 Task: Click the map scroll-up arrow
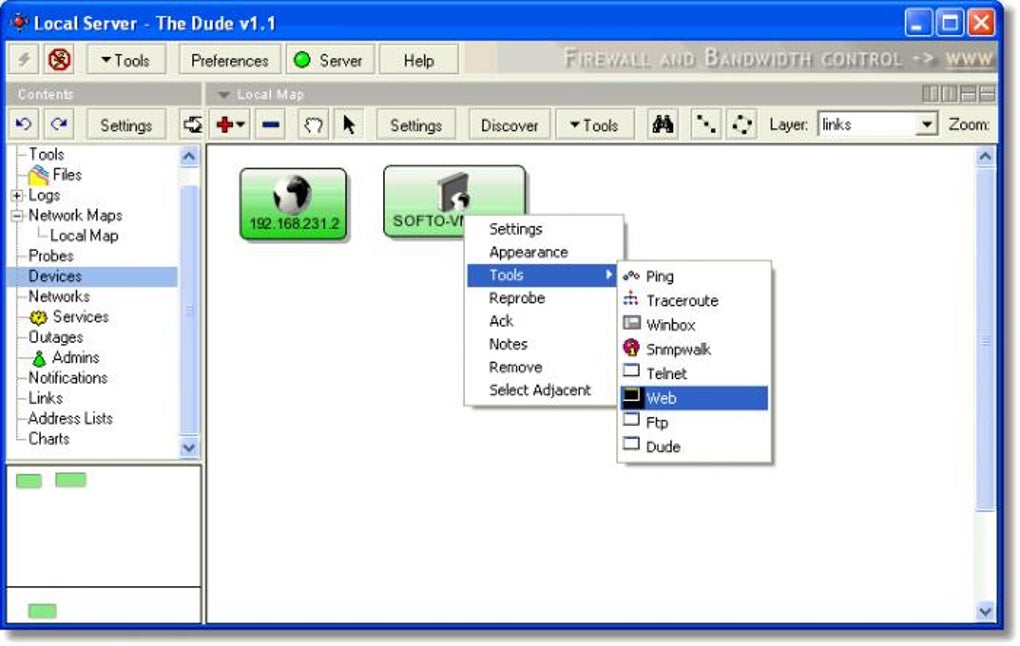(985, 156)
